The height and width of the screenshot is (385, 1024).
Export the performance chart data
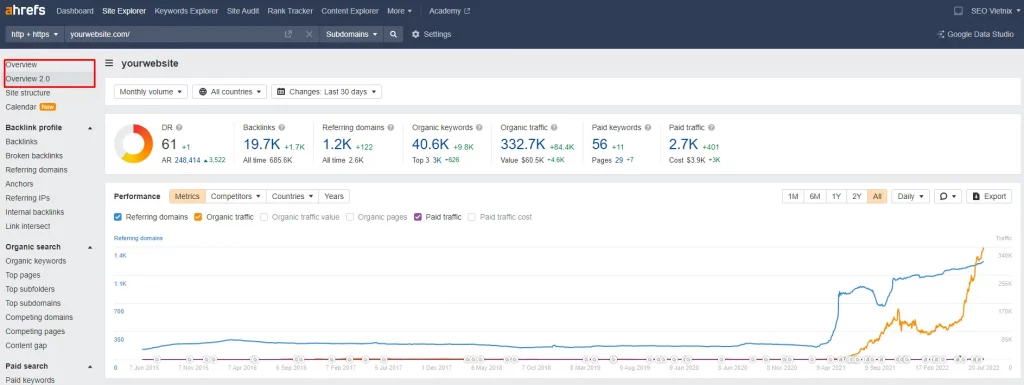[x=989, y=196]
